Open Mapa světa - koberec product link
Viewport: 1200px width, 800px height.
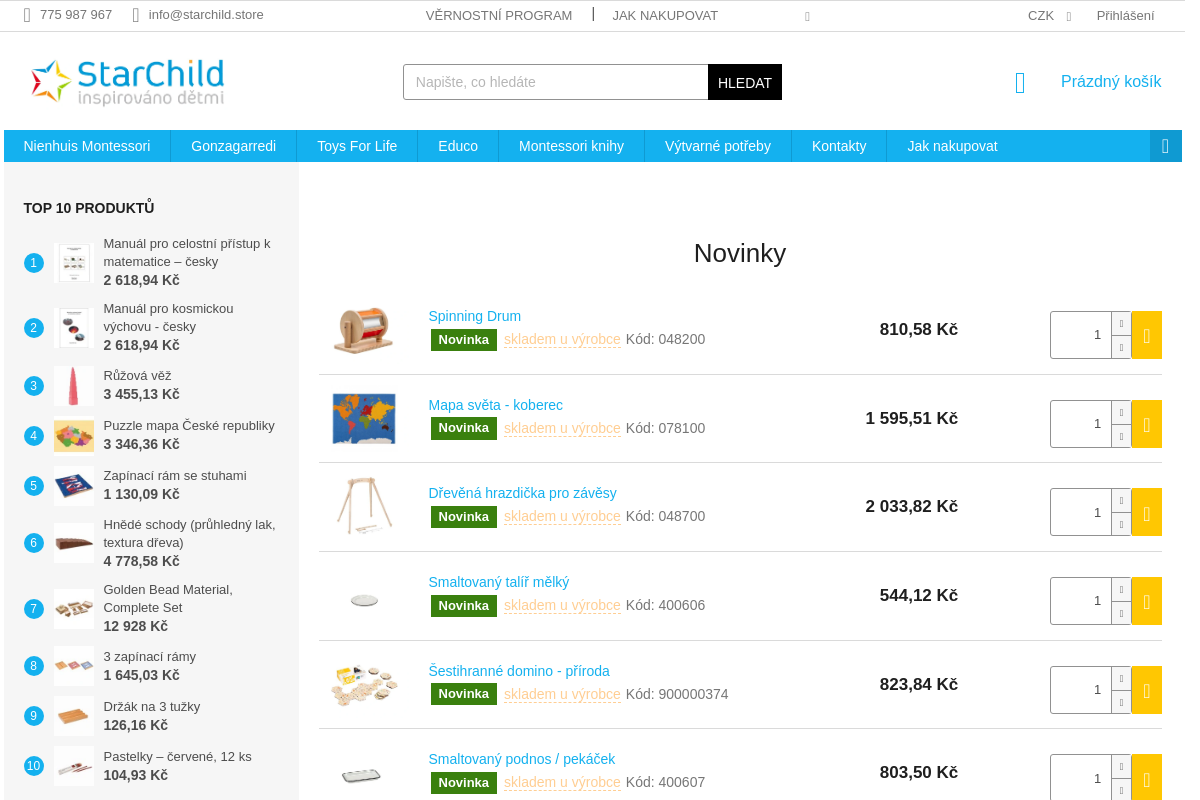pos(496,405)
